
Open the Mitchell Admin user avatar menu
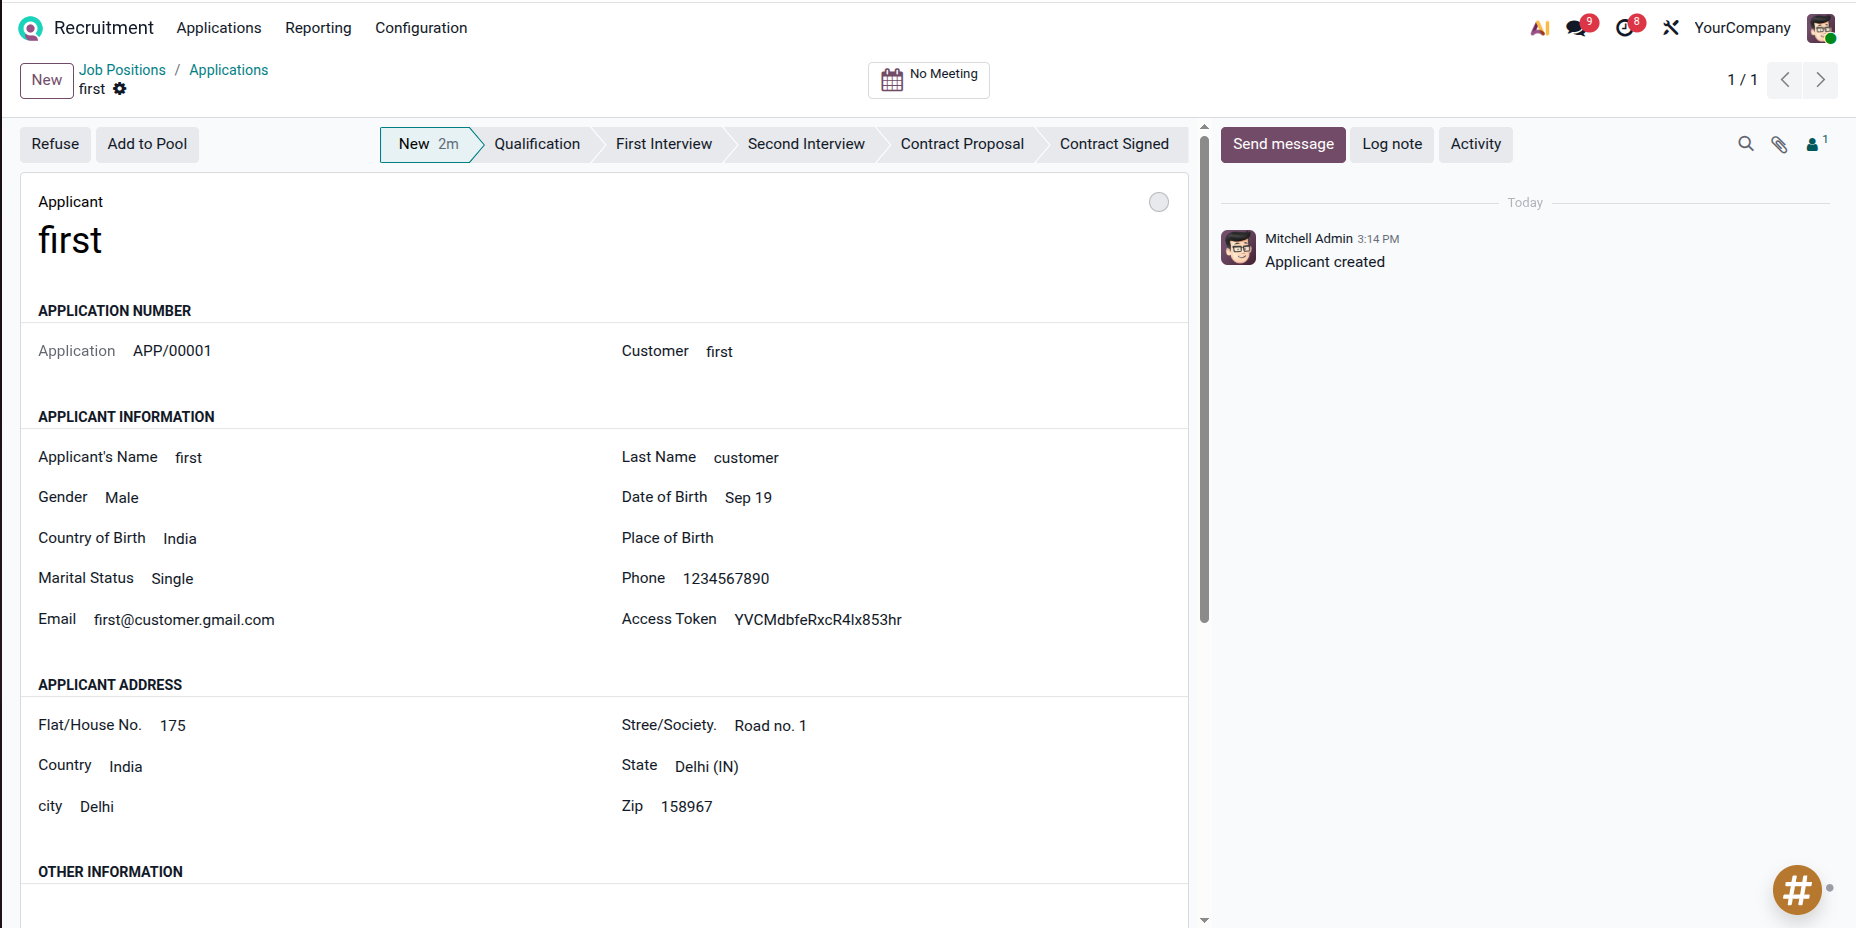(1820, 28)
